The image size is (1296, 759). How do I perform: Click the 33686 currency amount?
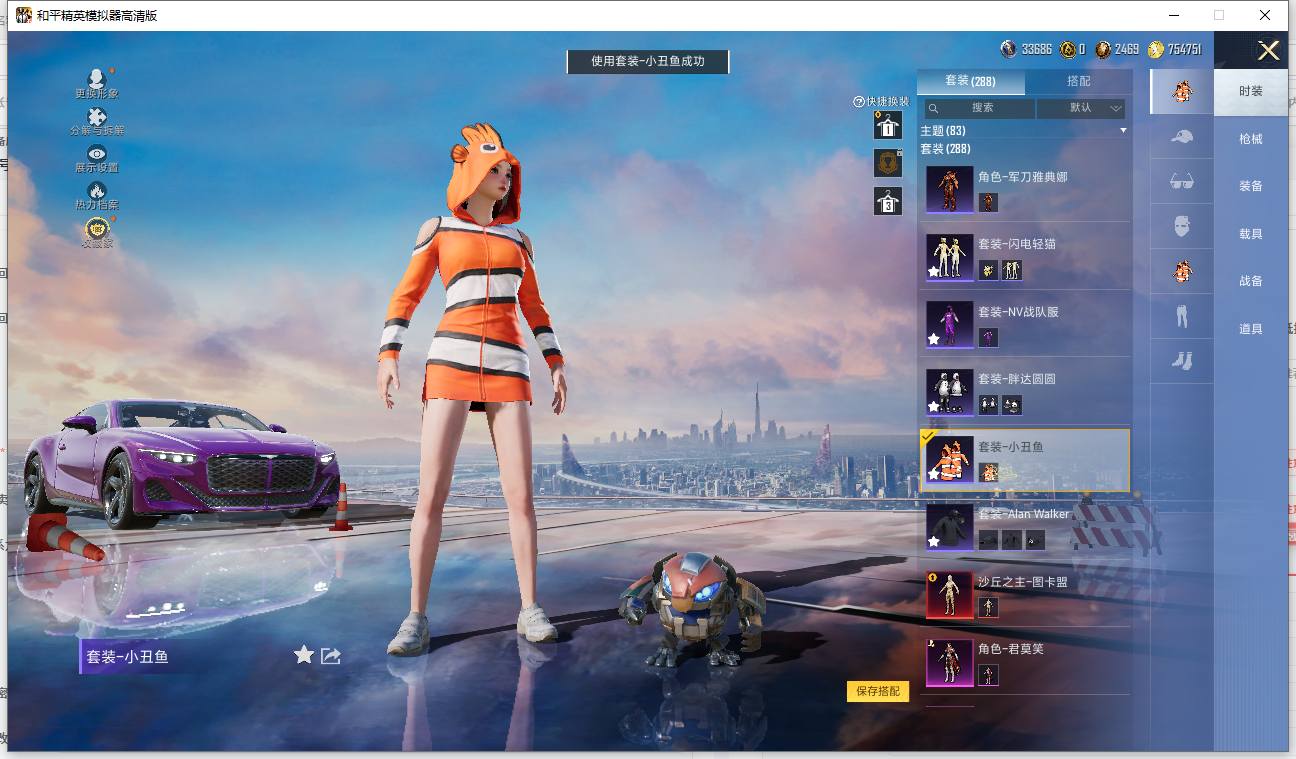[1037, 49]
